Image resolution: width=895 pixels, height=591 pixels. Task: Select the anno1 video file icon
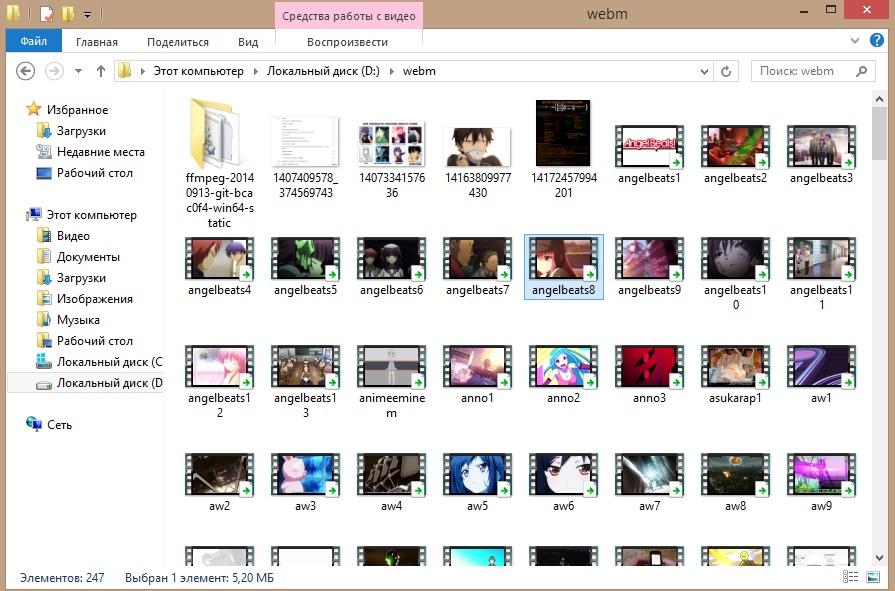pyautogui.click(x=478, y=367)
